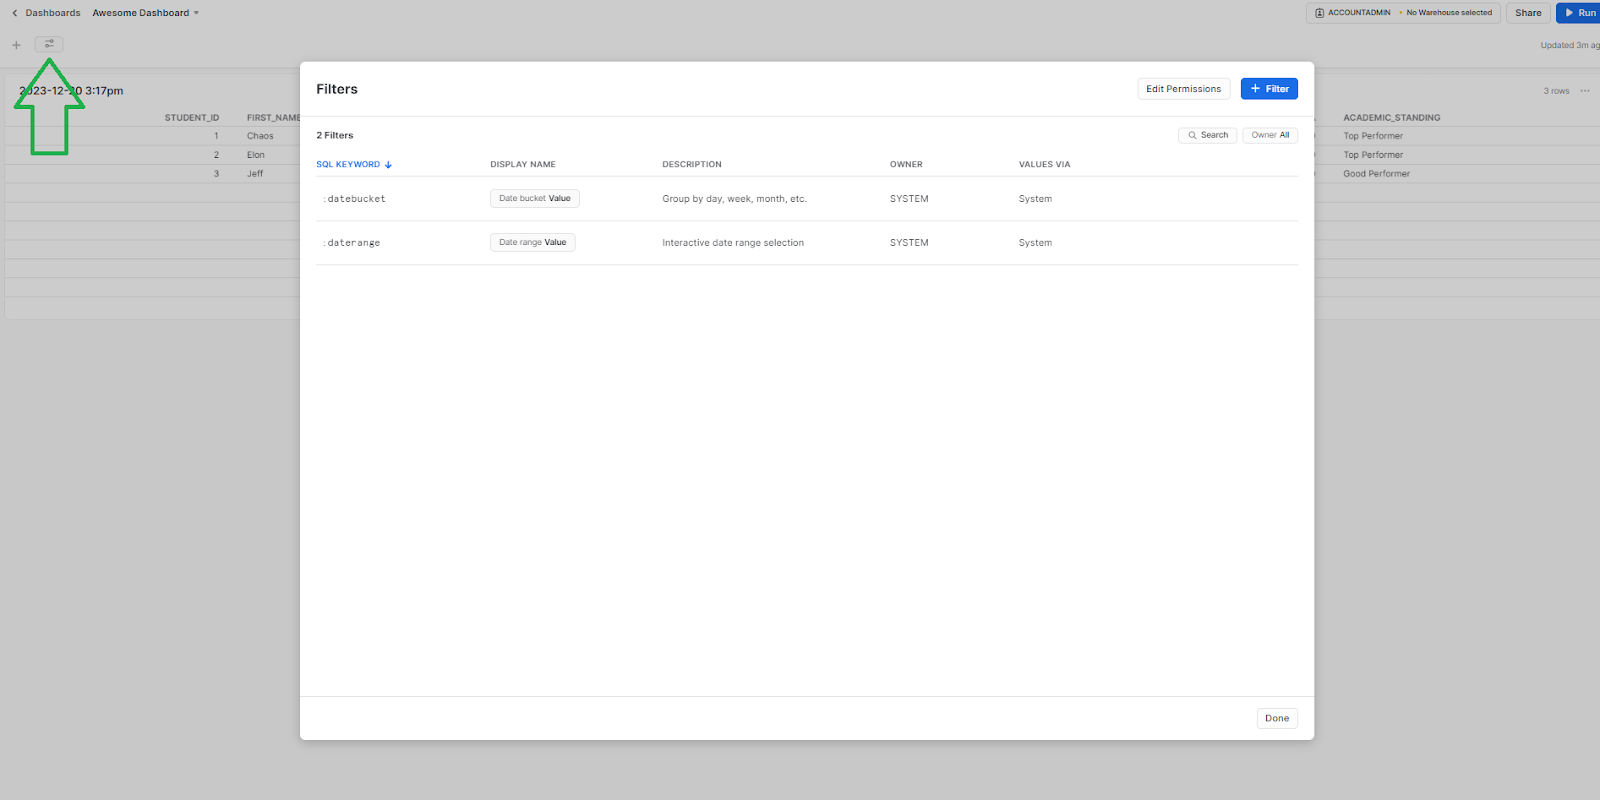This screenshot has width=1600, height=800.
Task: Click the Edit Permissions button
Action: (1183, 89)
